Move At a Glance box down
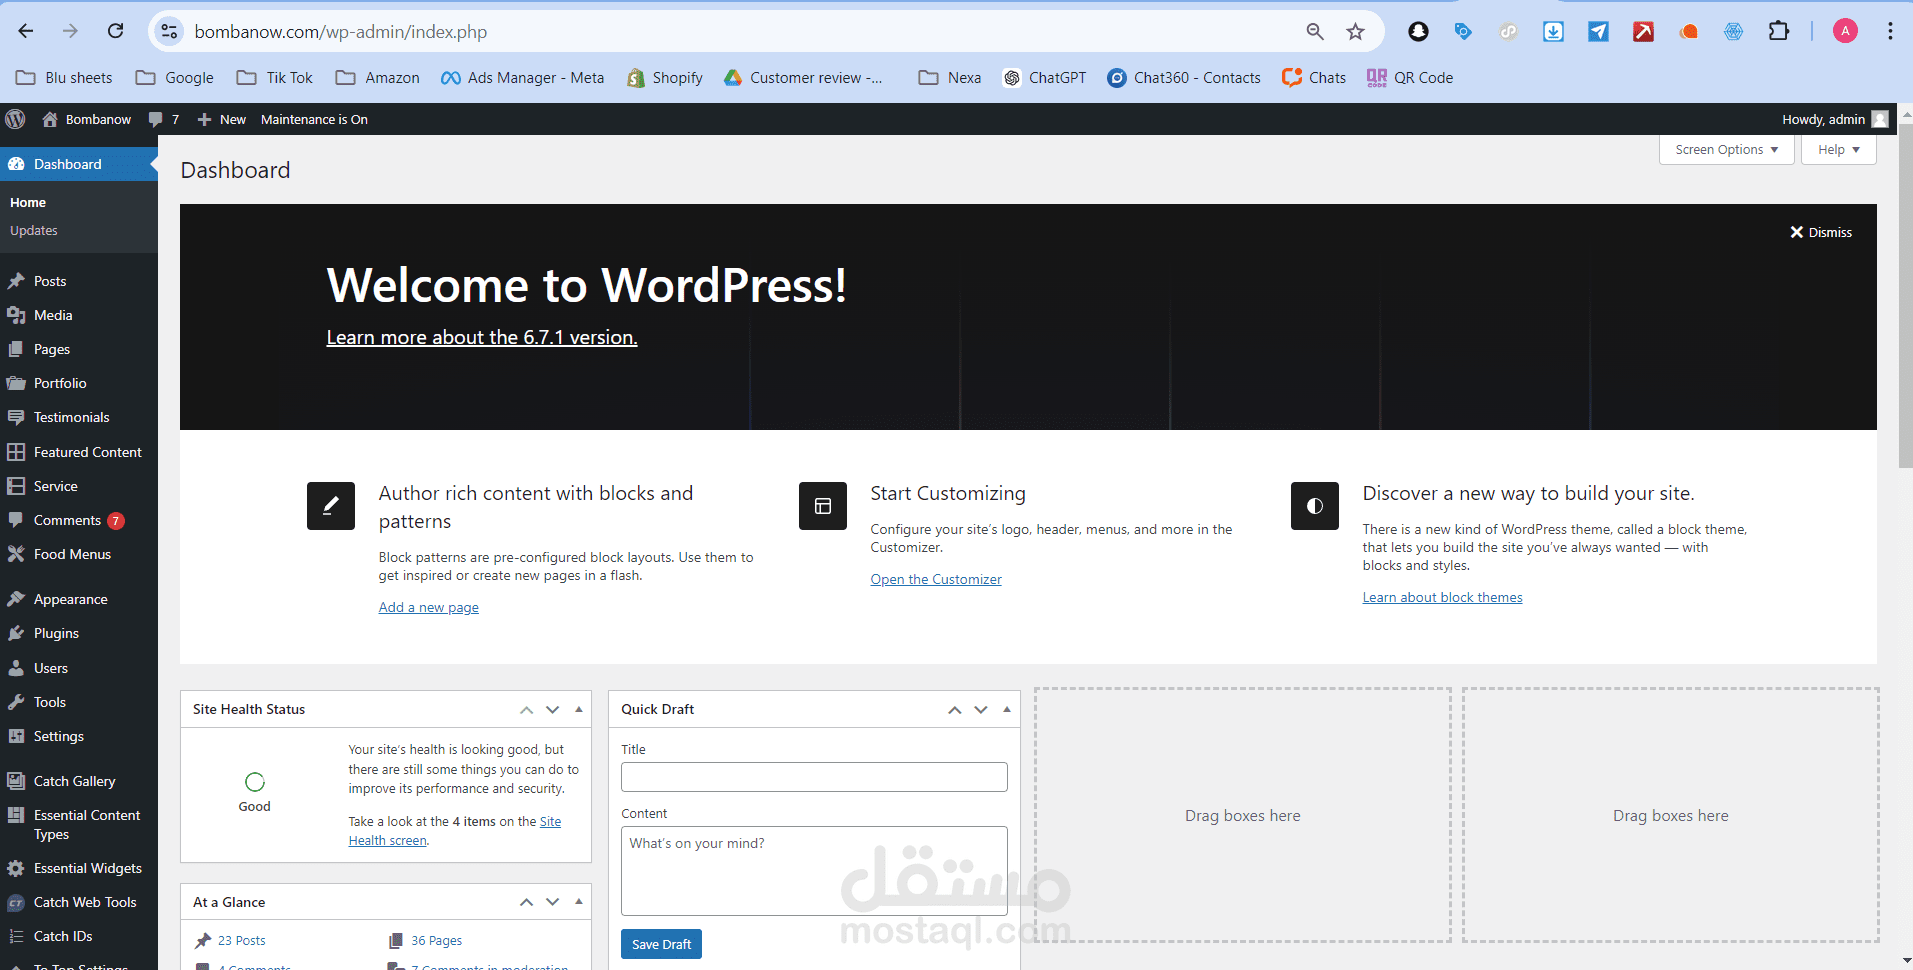 [553, 902]
